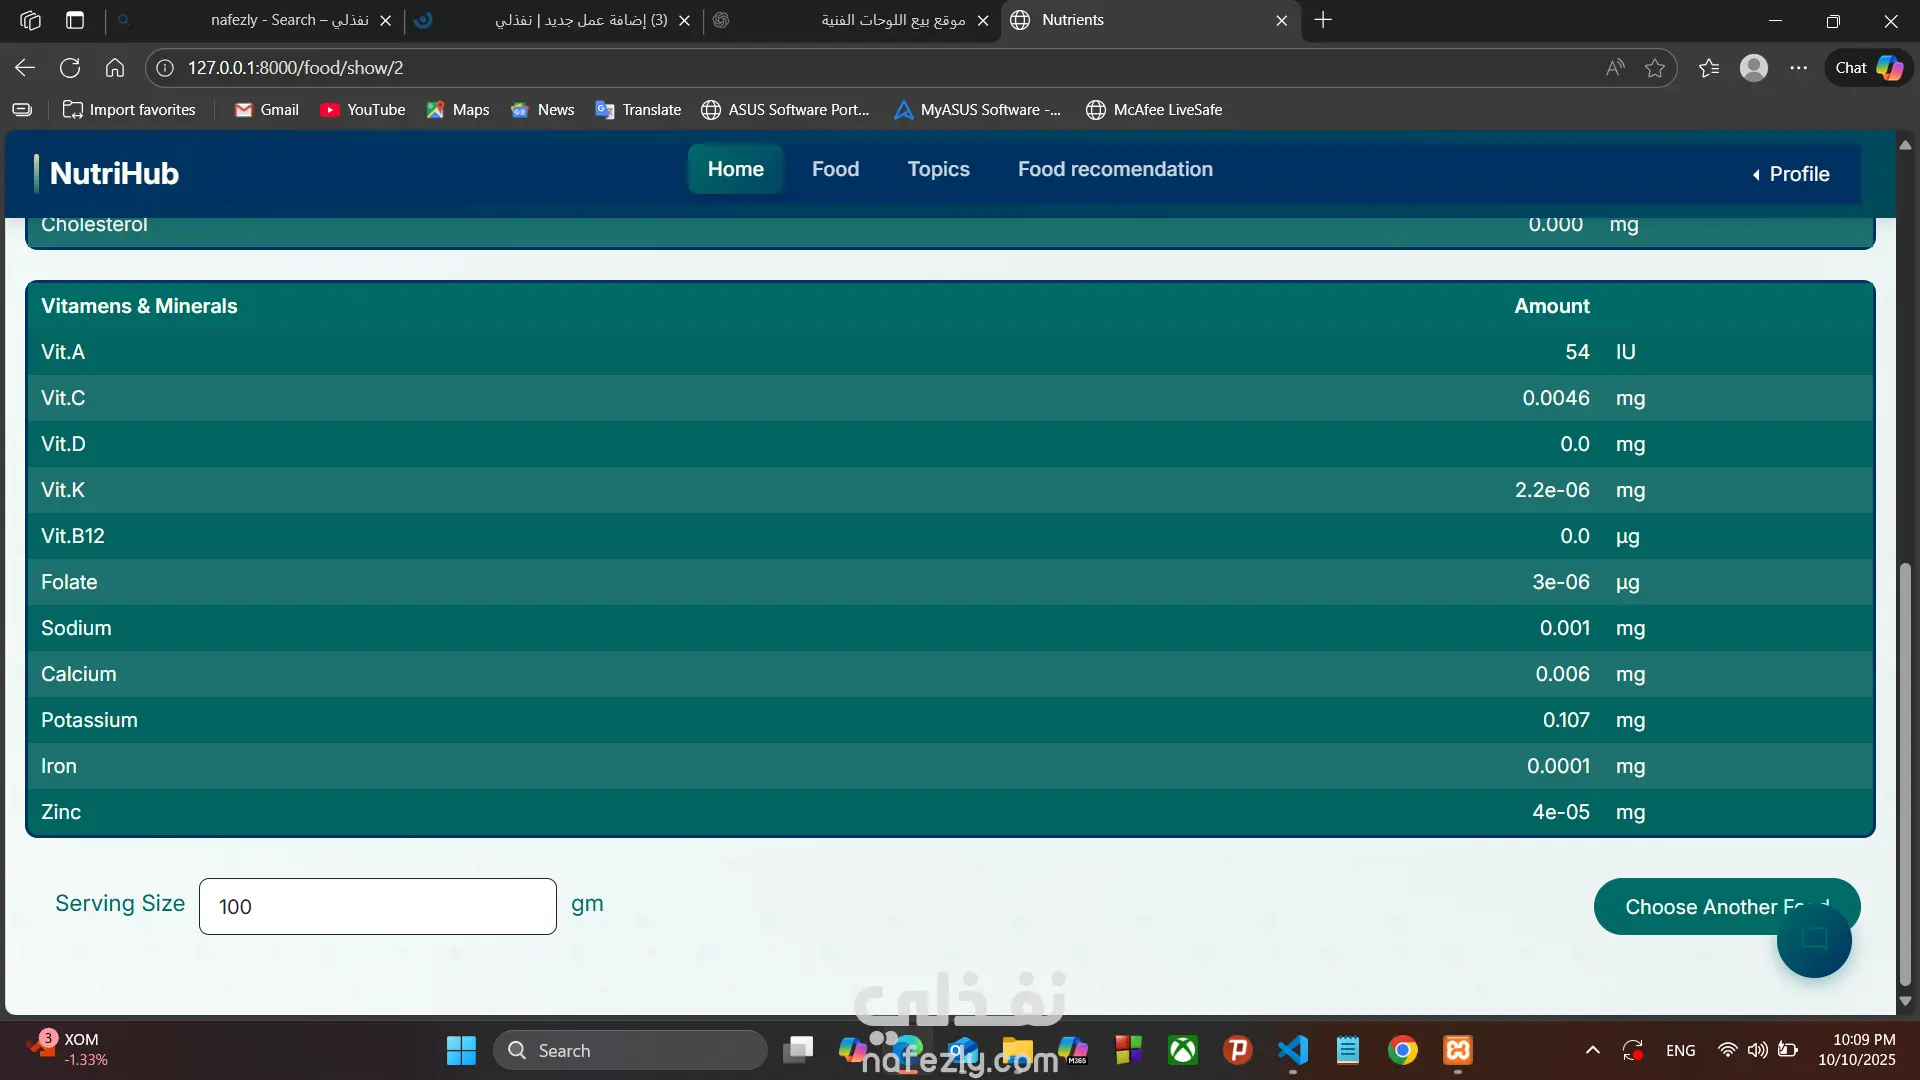This screenshot has width=1920, height=1080.
Task: Click the Choose Another Food button
Action: [x=1700, y=906]
